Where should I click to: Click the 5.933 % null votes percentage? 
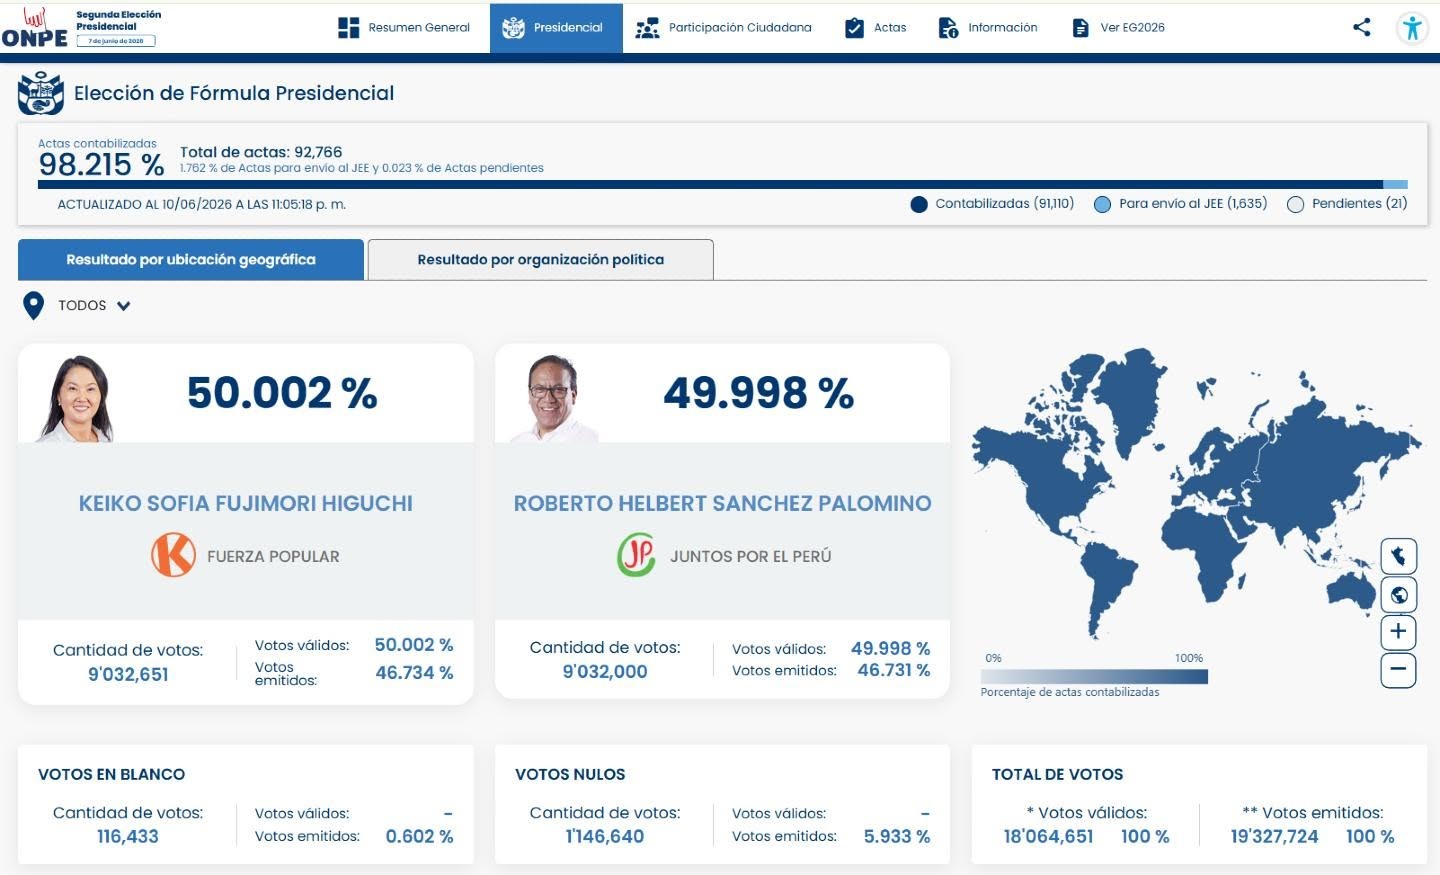pyautogui.click(x=897, y=837)
